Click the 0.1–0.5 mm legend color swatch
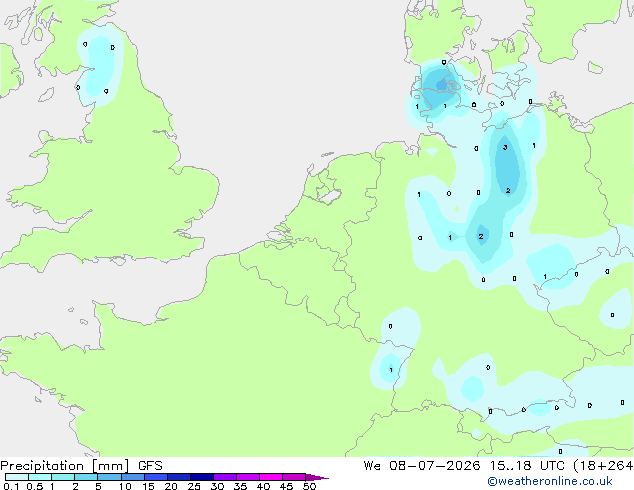 pyautogui.click(x=17, y=477)
